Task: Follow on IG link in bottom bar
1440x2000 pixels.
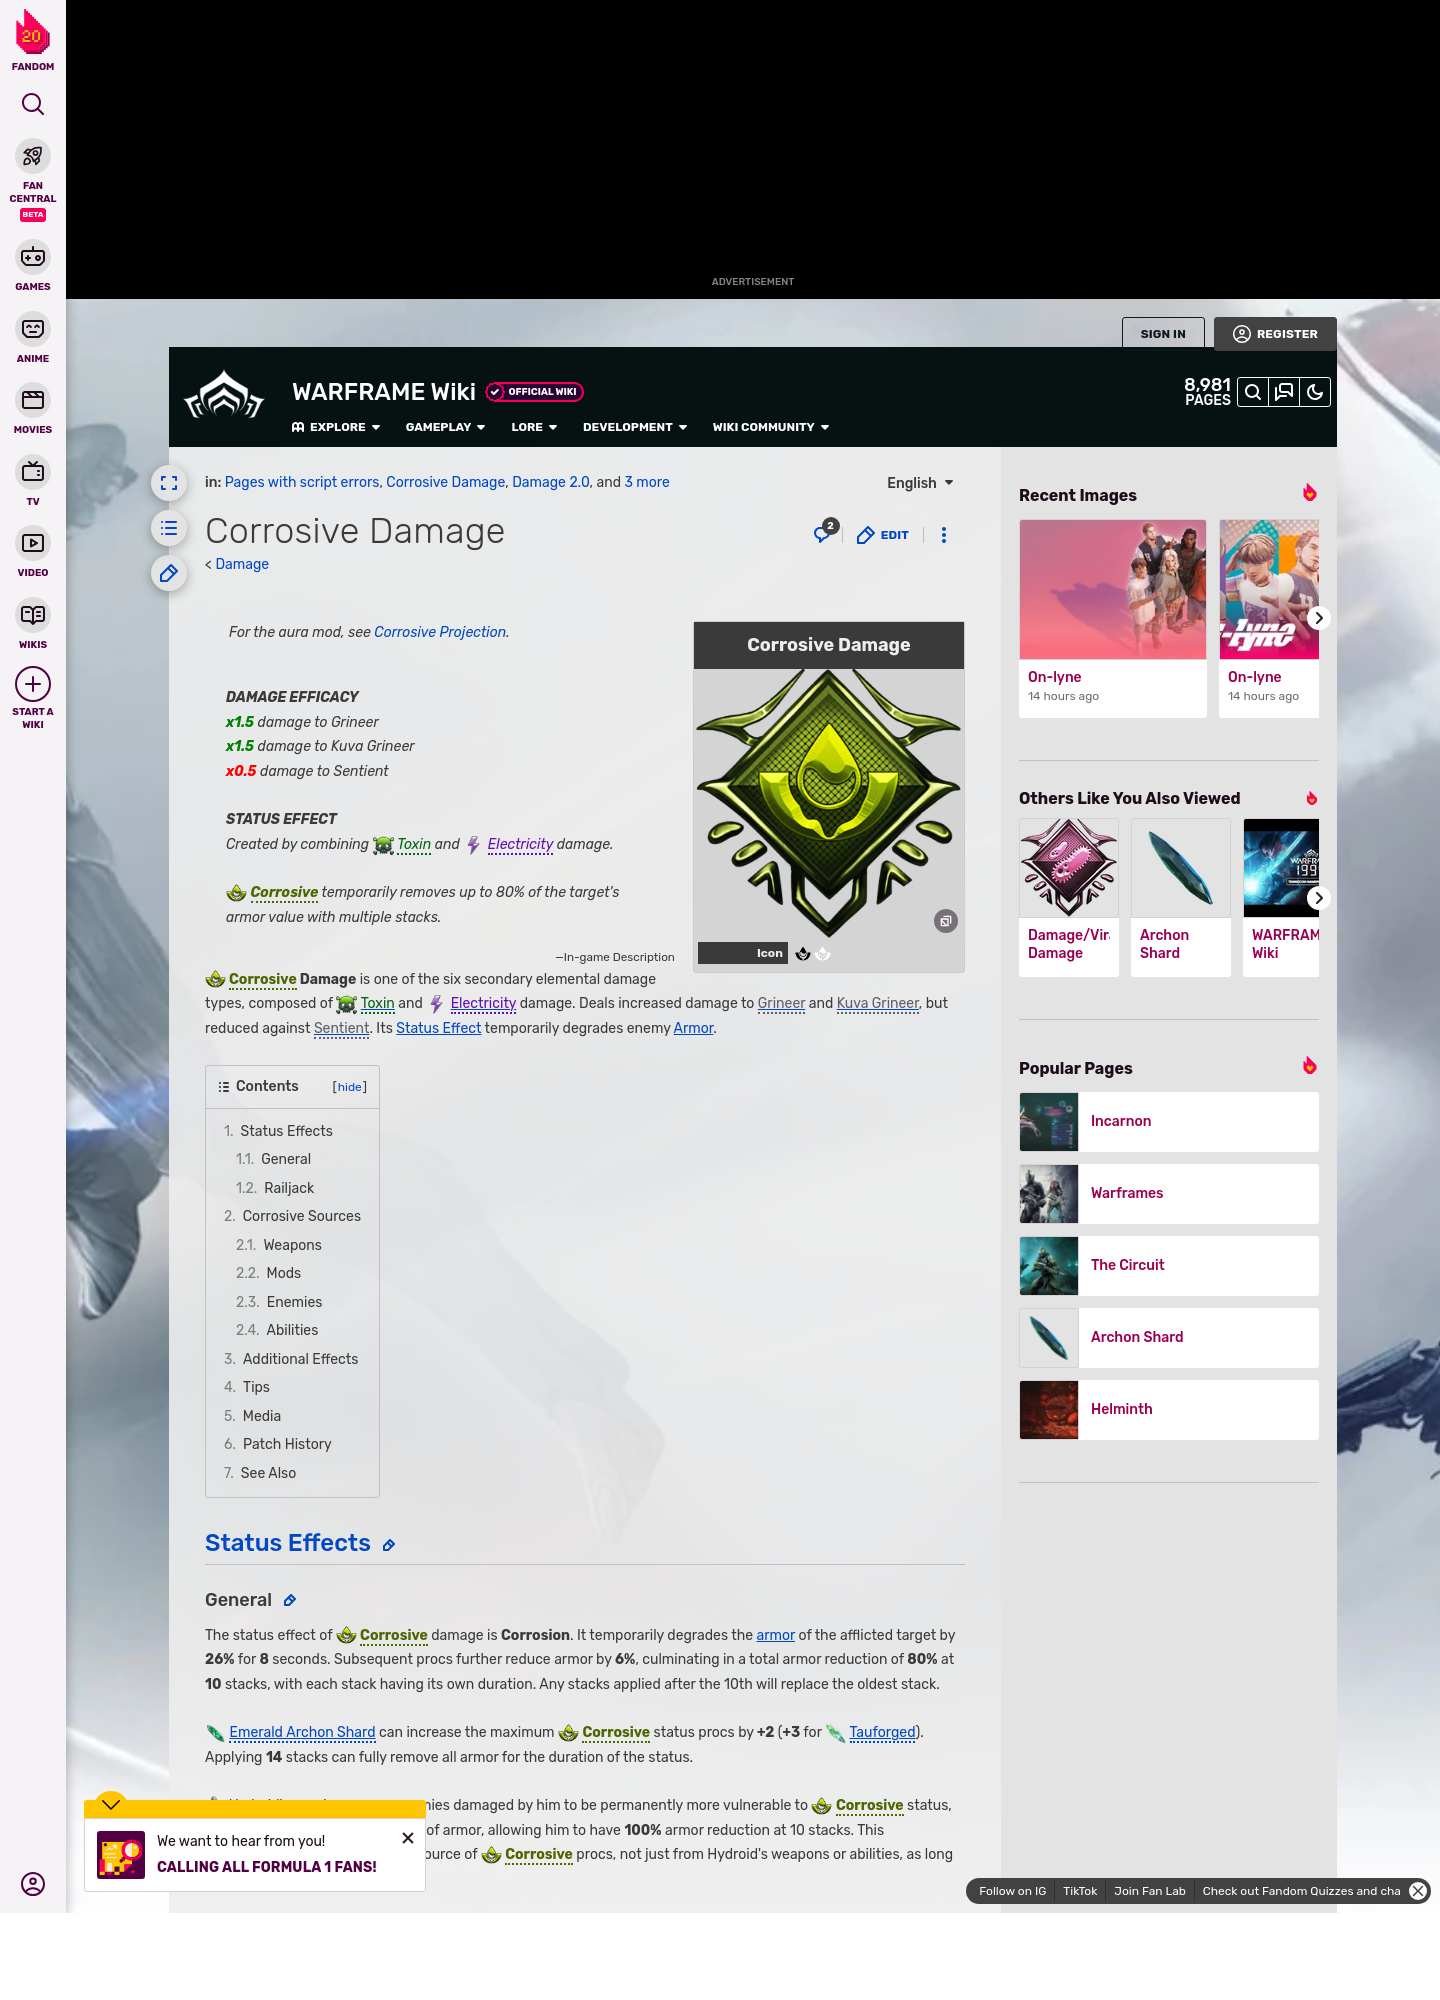Action: coord(1012,1891)
